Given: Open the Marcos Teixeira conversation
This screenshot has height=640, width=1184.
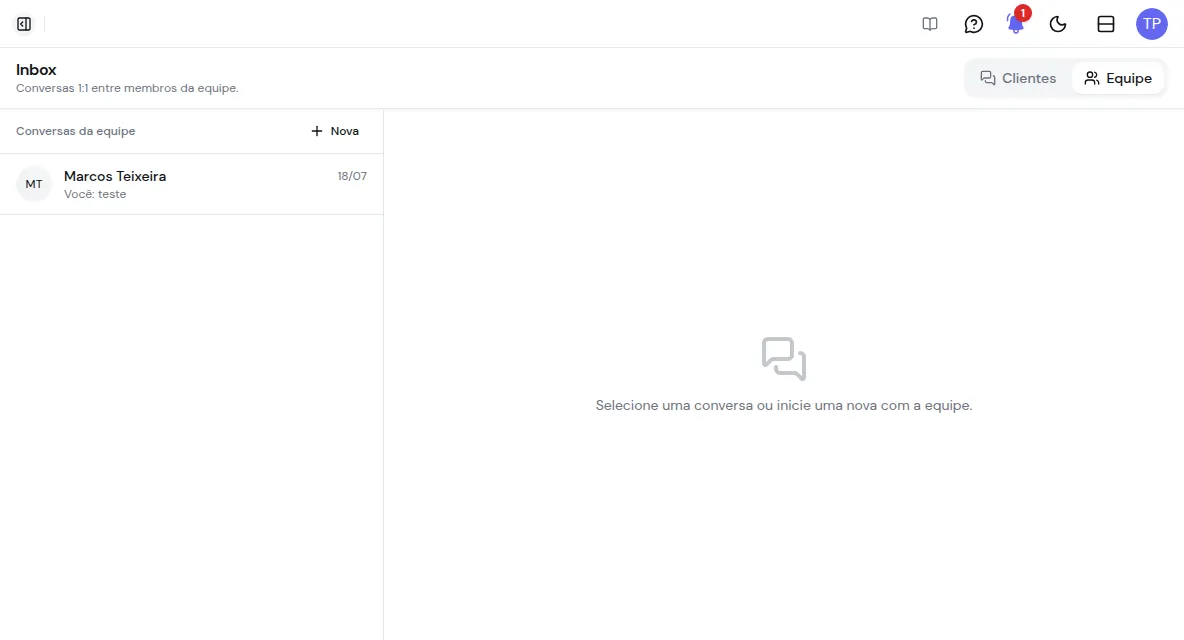Looking at the screenshot, I should tap(192, 184).
